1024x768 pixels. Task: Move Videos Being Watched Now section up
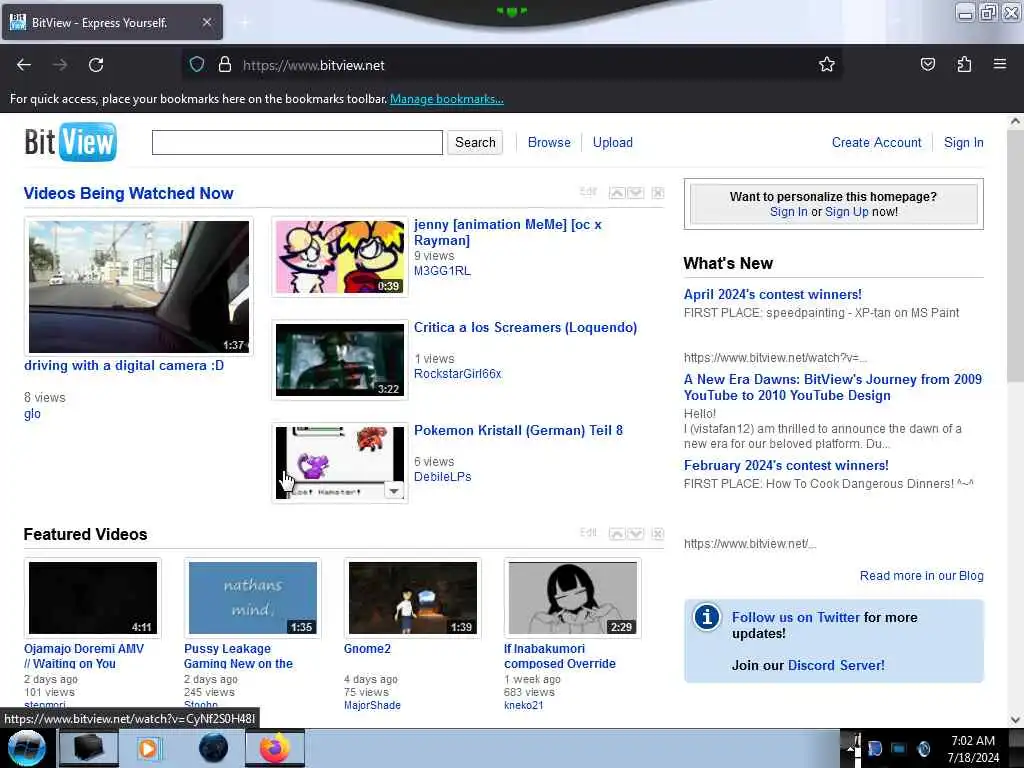[x=616, y=193]
